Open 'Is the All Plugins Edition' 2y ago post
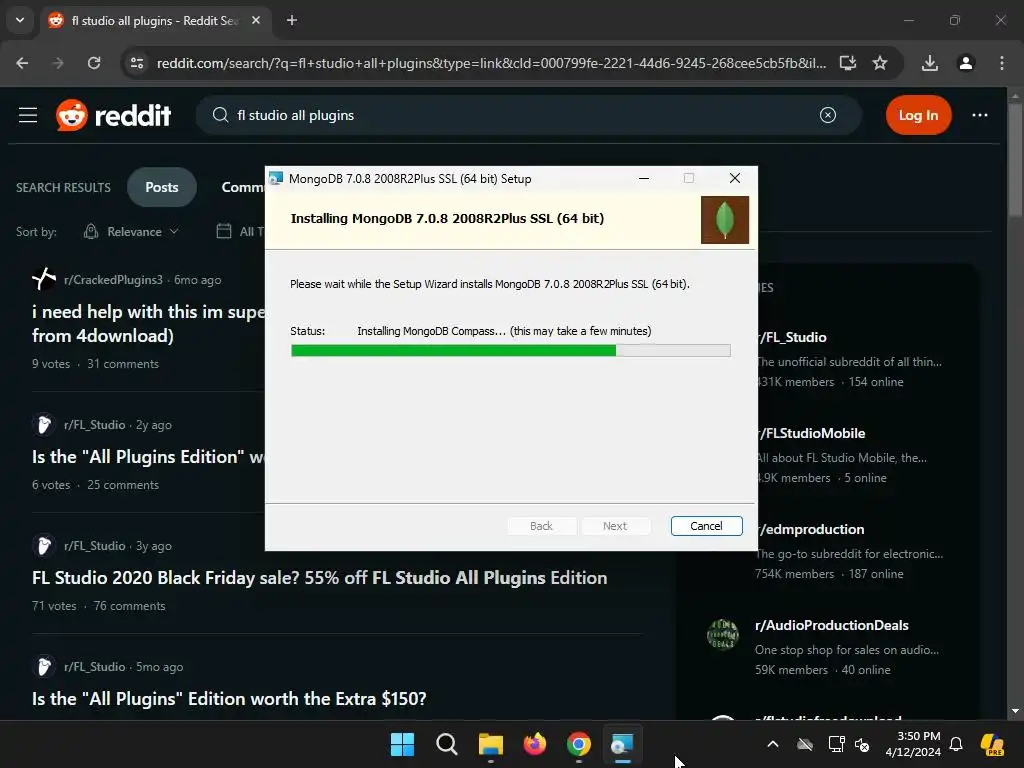This screenshot has height=768, width=1024. click(149, 456)
